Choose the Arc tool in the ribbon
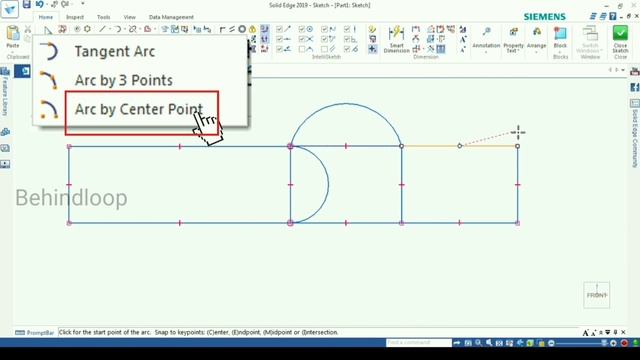Viewport: 640px width, 360px height. click(118, 29)
